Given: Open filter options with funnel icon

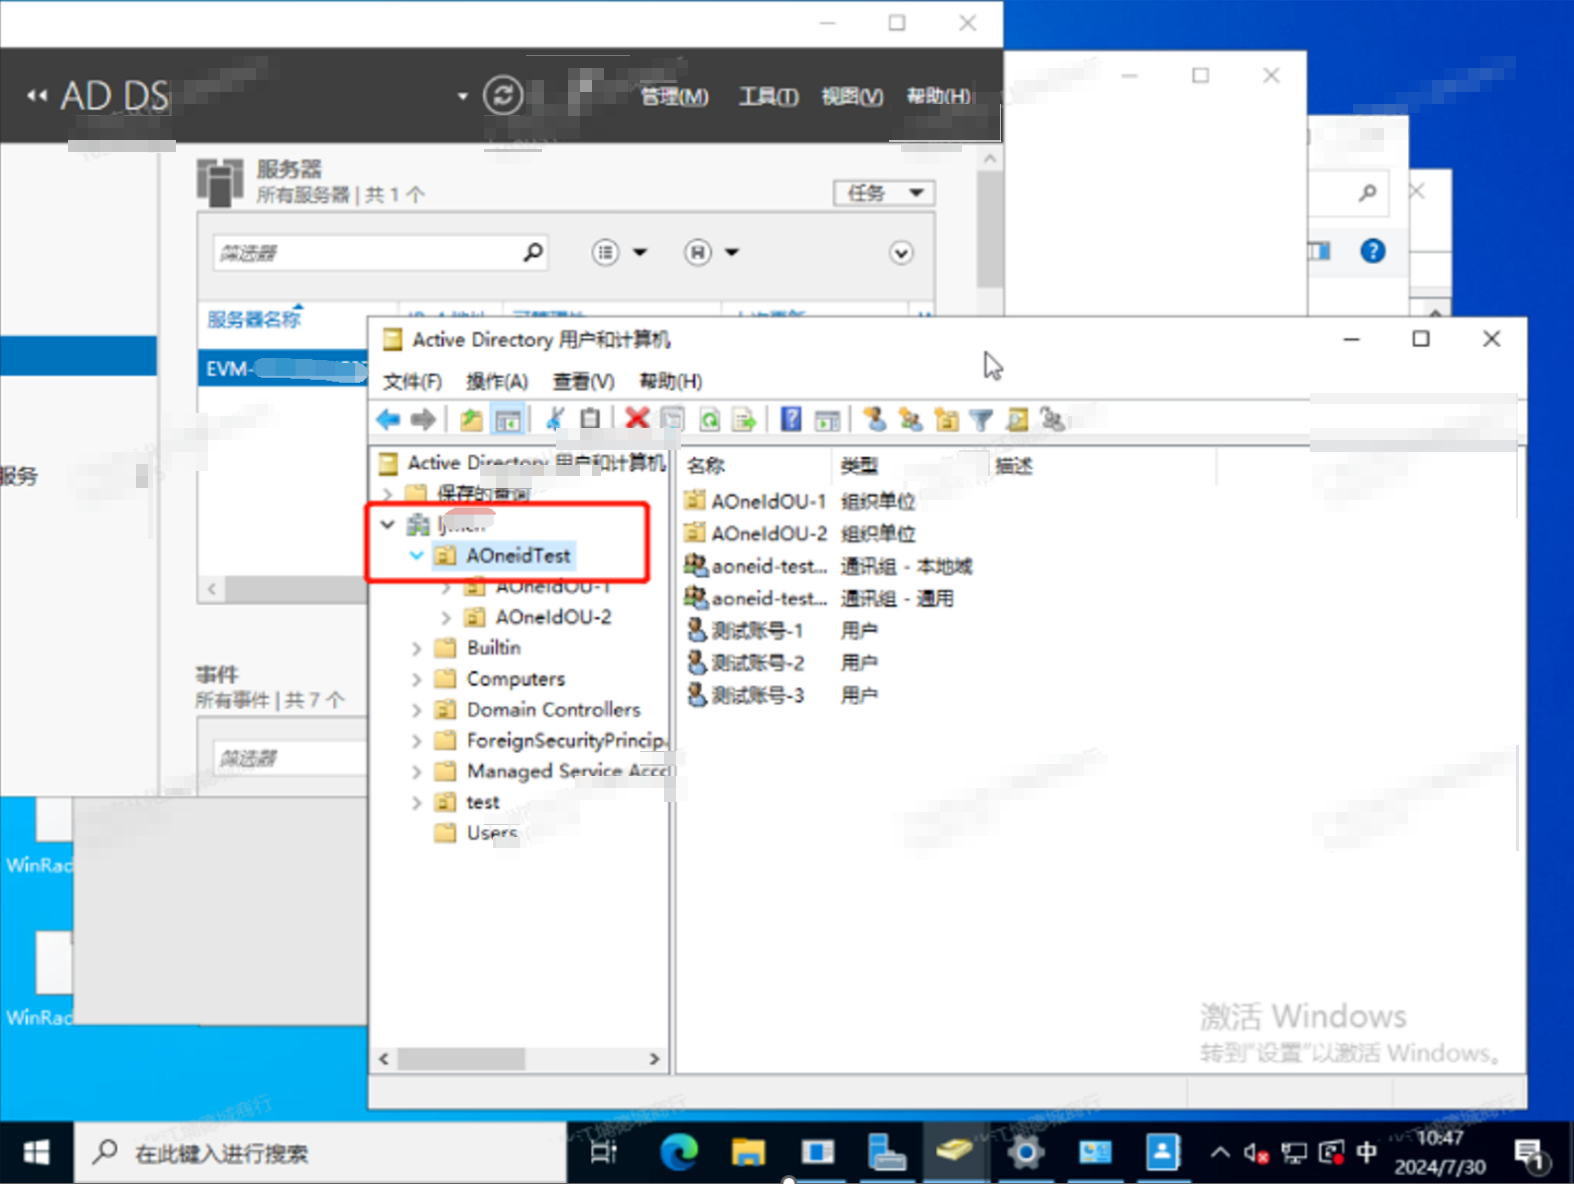Looking at the screenshot, I should pyautogui.click(x=981, y=420).
